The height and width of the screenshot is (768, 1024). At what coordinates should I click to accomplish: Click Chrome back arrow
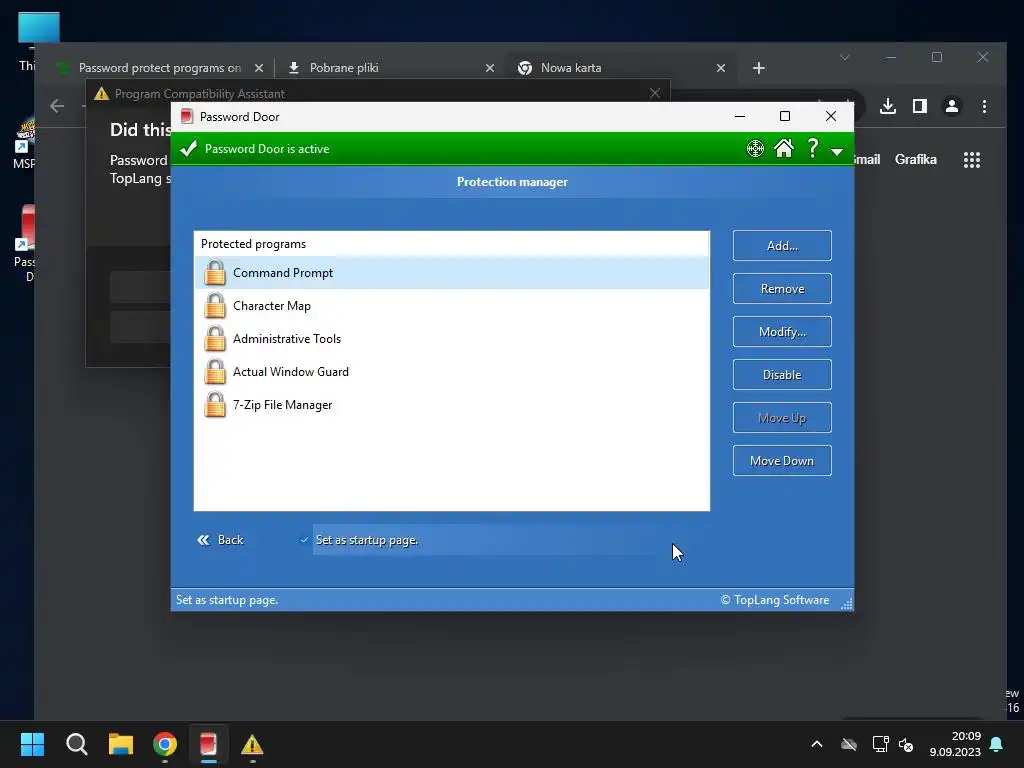point(57,106)
